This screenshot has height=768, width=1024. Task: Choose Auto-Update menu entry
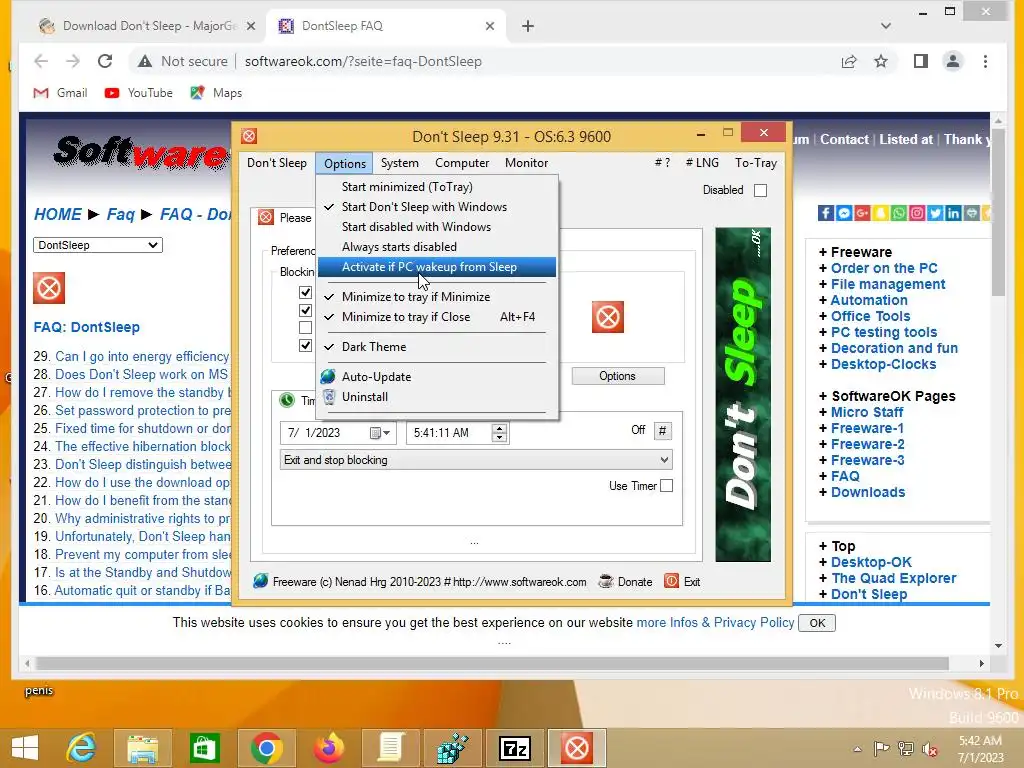click(437, 377)
